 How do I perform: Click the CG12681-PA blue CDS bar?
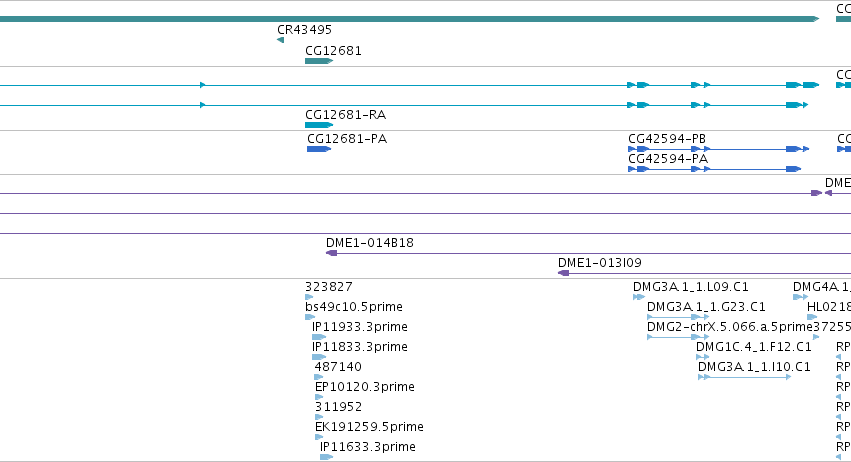pyautogui.click(x=319, y=149)
